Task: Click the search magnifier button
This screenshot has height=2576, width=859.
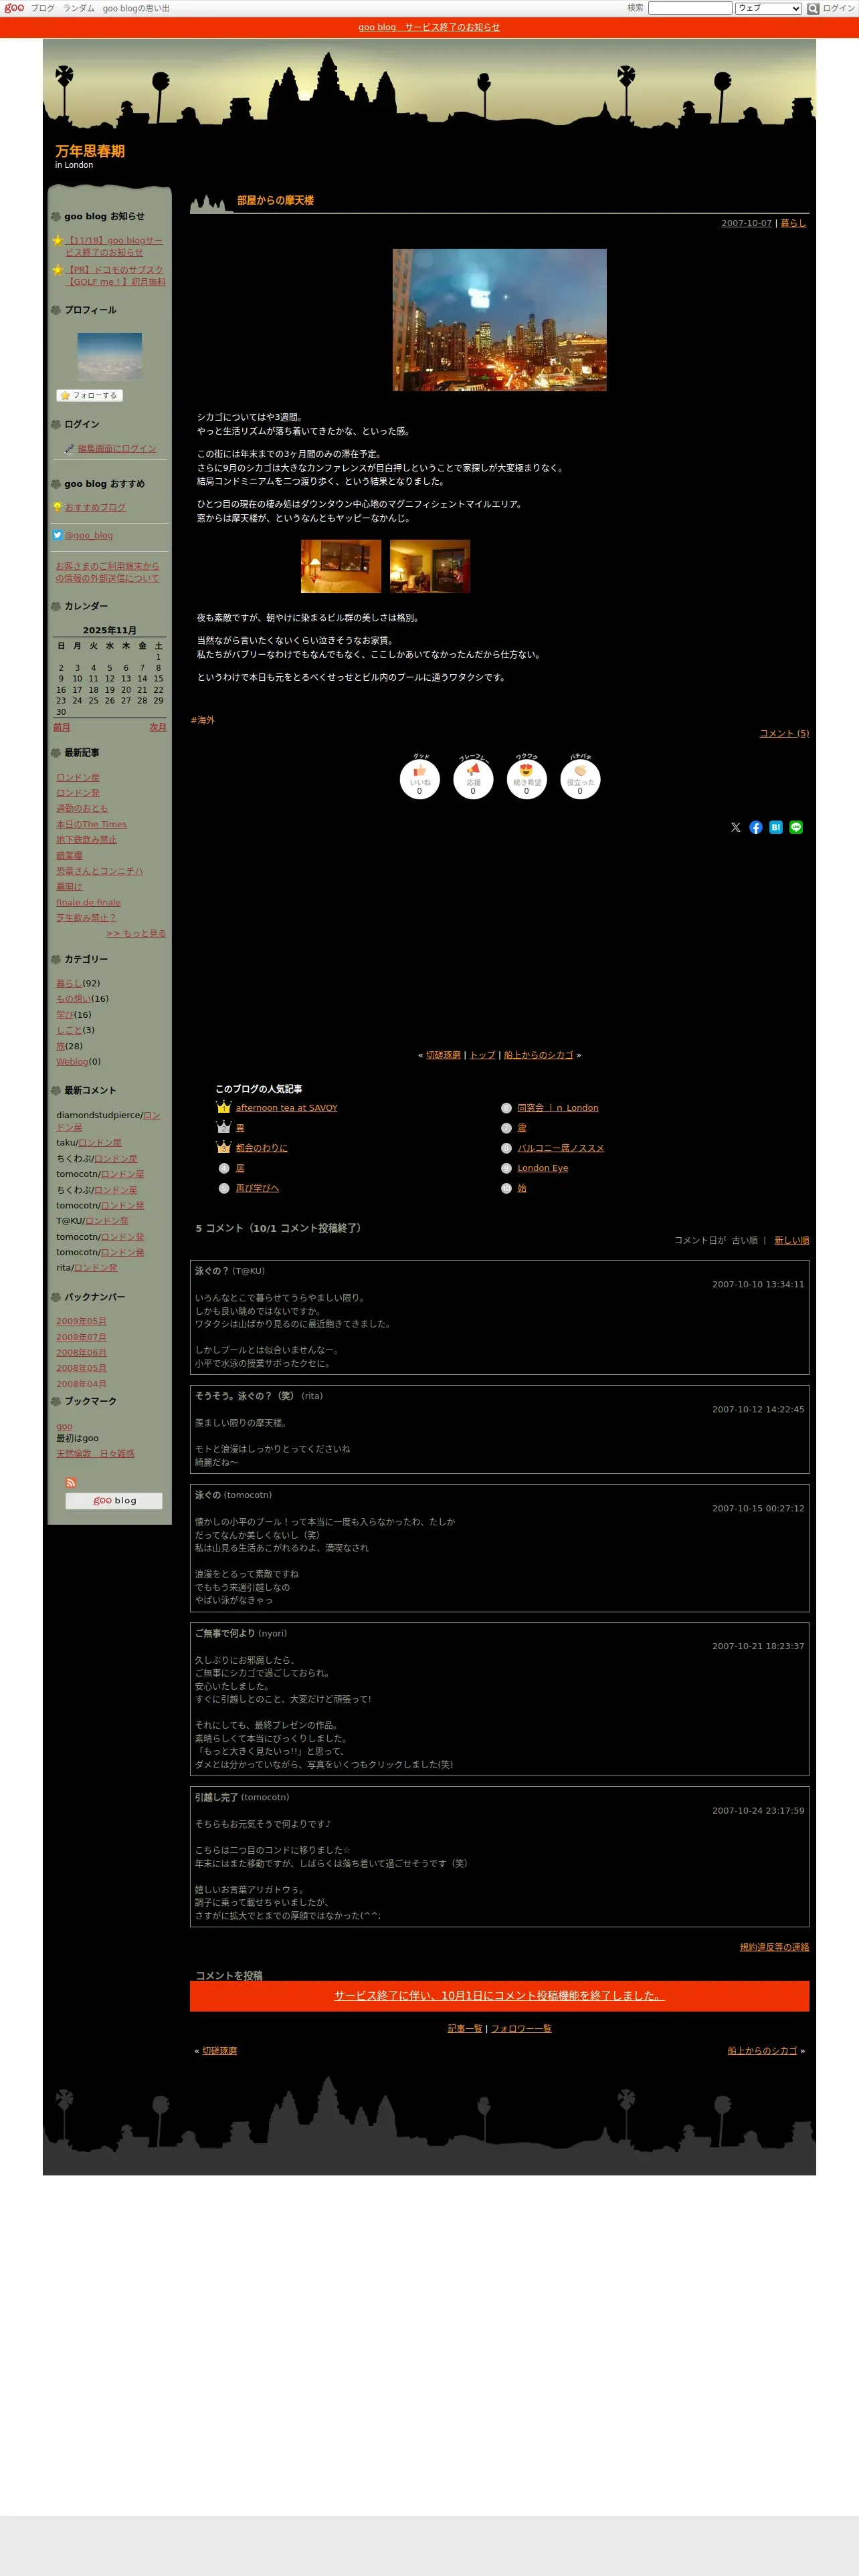Action: [813, 8]
